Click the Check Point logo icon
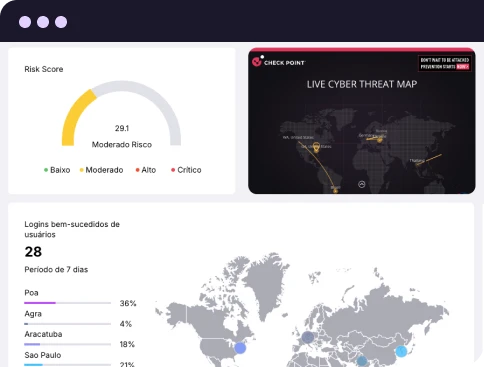 click(x=257, y=61)
